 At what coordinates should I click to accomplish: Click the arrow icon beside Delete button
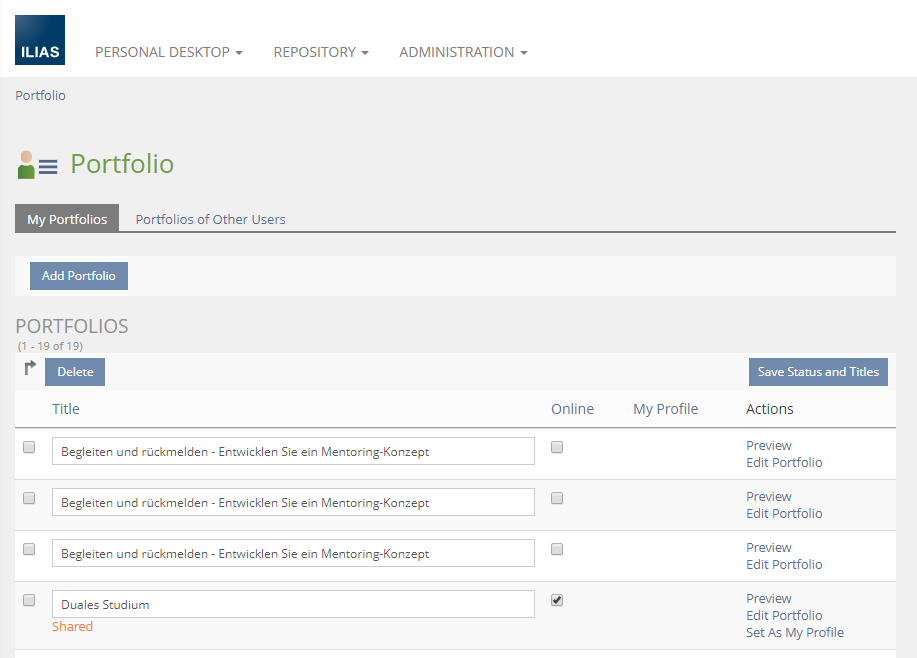coord(30,369)
